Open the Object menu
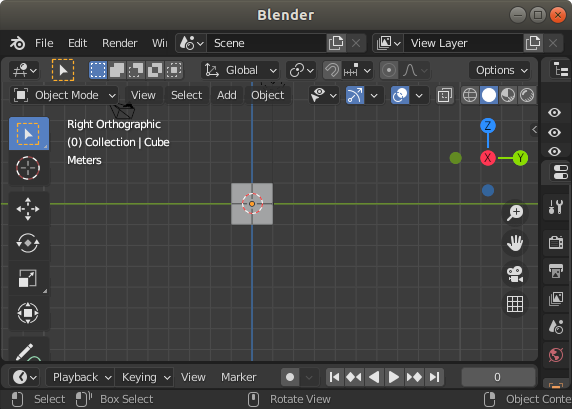572x409 pixels. 267,96
